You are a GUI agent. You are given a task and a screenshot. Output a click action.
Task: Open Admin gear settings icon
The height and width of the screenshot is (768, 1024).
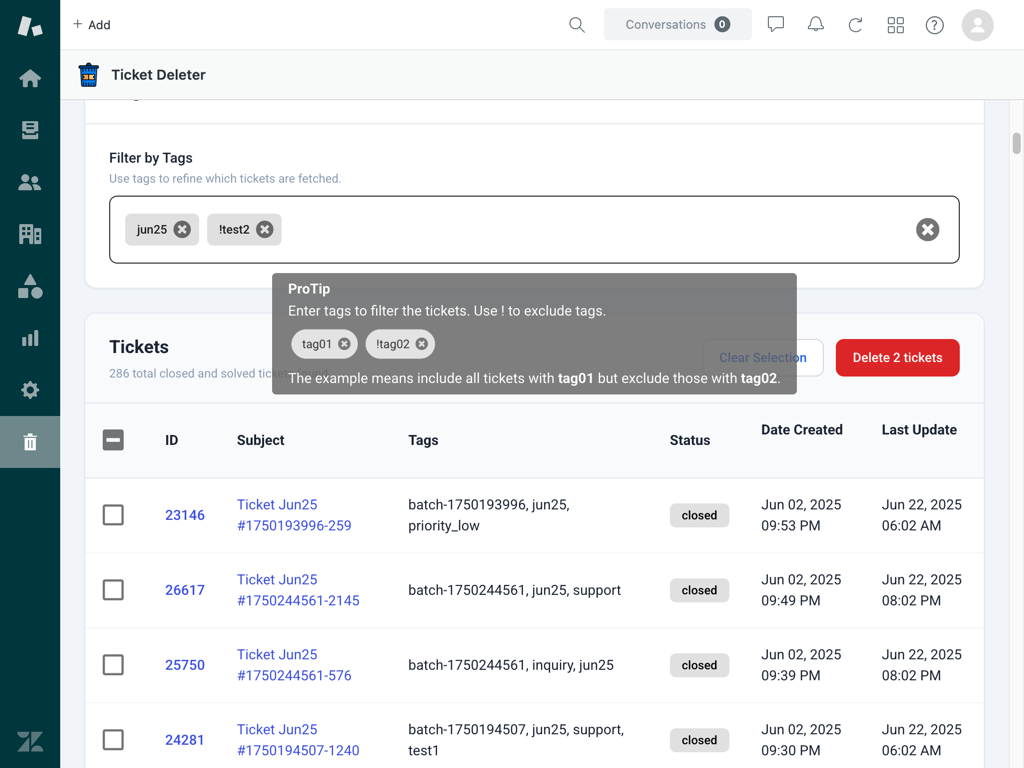30,390
